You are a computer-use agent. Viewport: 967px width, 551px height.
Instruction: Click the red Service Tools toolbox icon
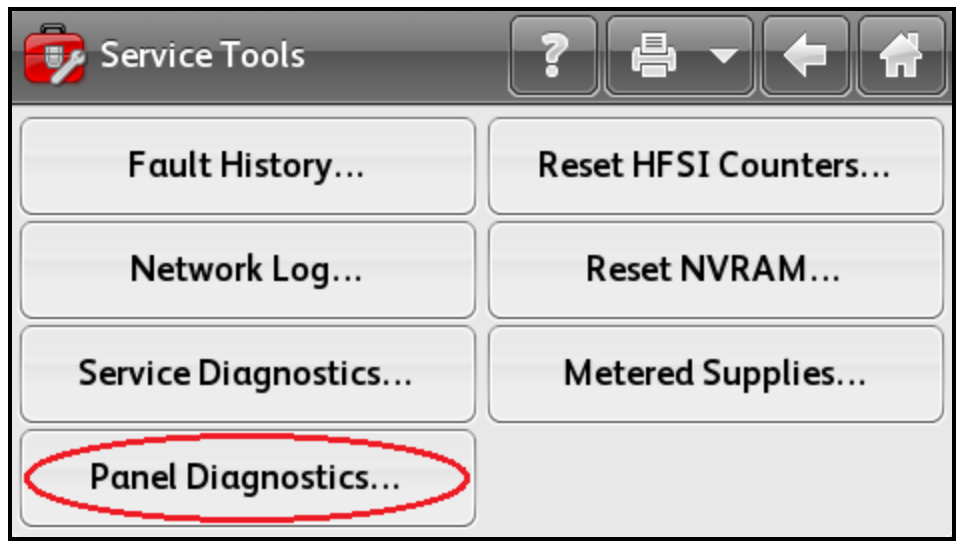point(54,54)
